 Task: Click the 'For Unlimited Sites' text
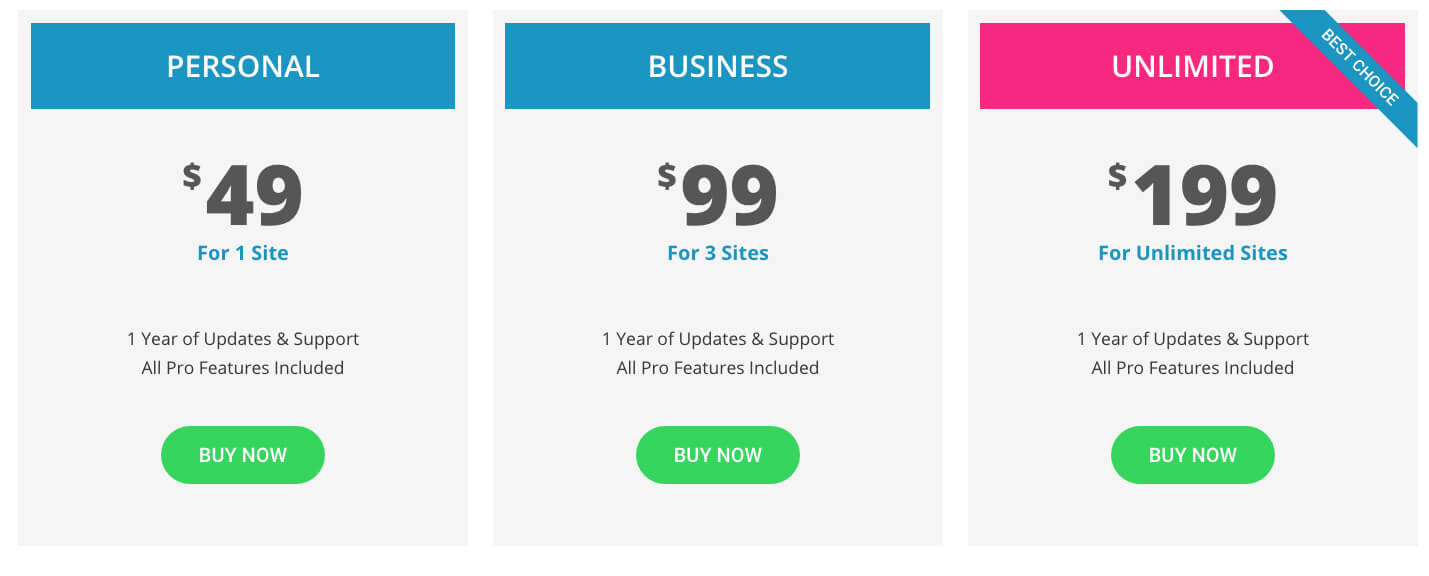(x=1192, y=253)
